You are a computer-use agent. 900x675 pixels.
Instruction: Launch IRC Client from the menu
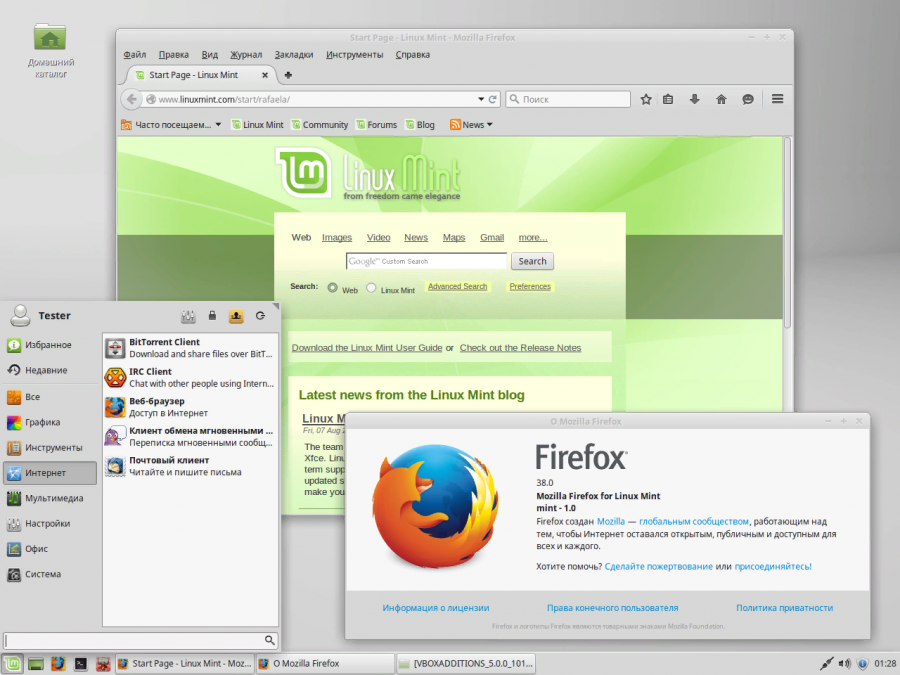point(190,378)
